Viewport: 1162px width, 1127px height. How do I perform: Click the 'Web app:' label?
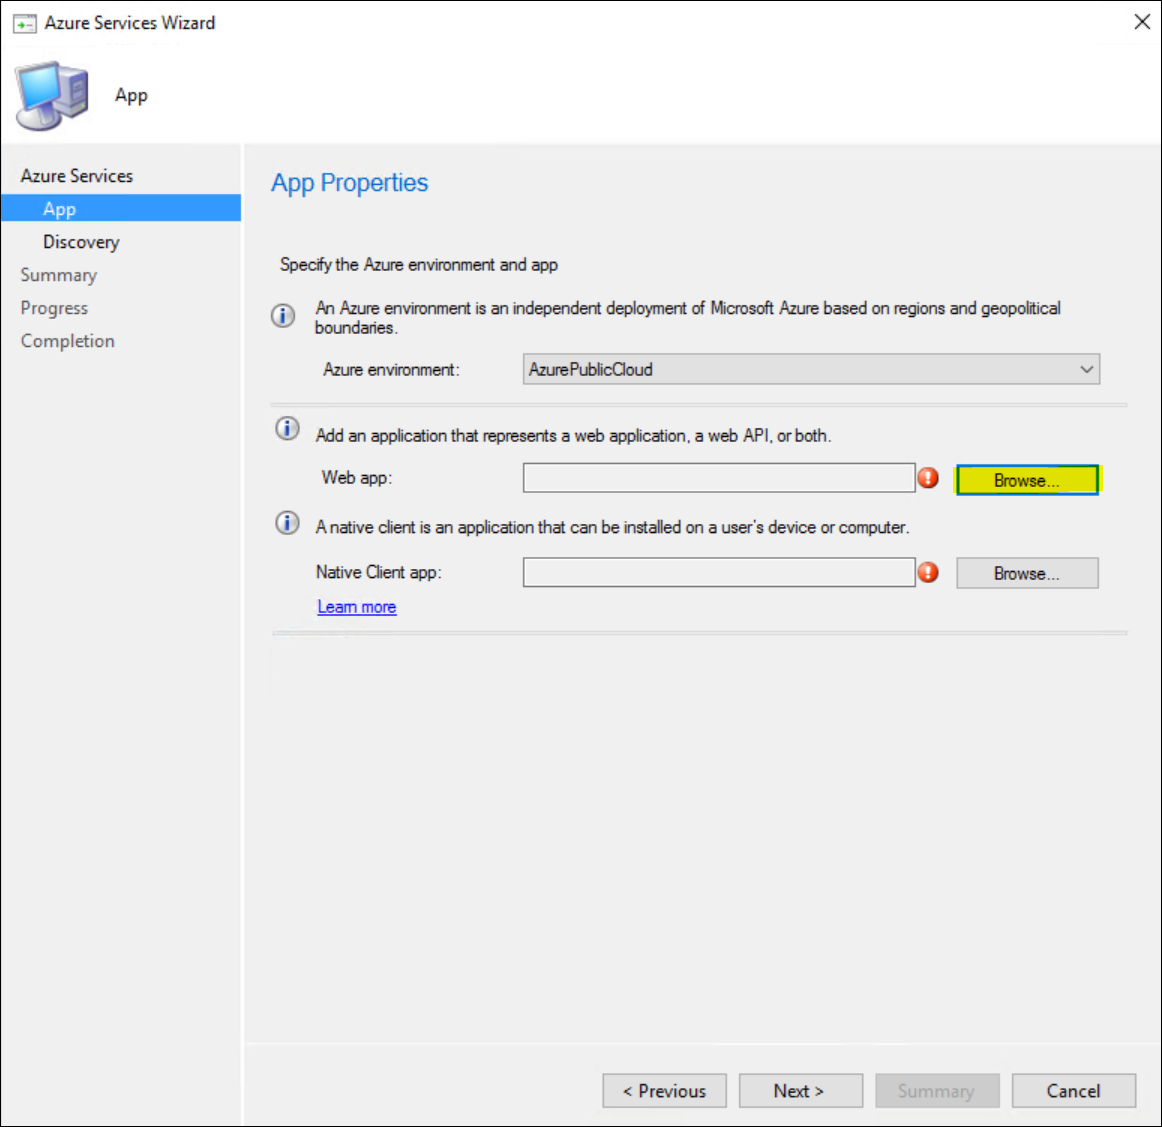pyautogui.click(x=356, y=478)
